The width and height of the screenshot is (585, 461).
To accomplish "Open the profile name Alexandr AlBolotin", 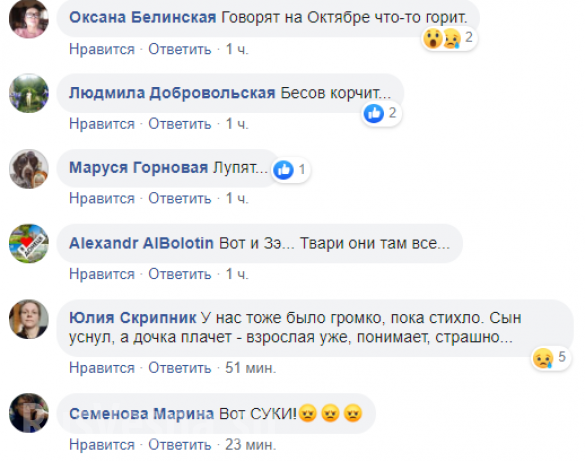I will (141, 243).
